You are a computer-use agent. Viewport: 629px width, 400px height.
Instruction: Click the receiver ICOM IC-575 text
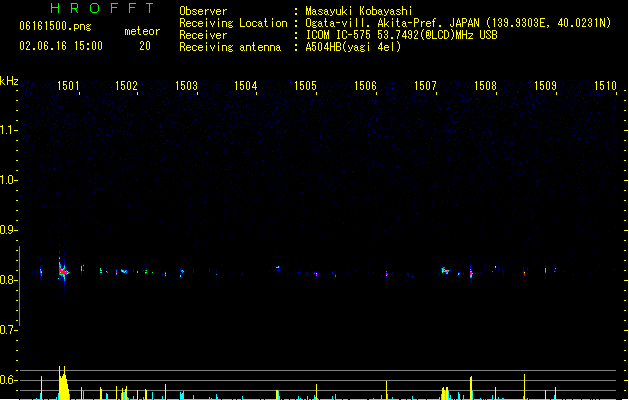(402, 35)
